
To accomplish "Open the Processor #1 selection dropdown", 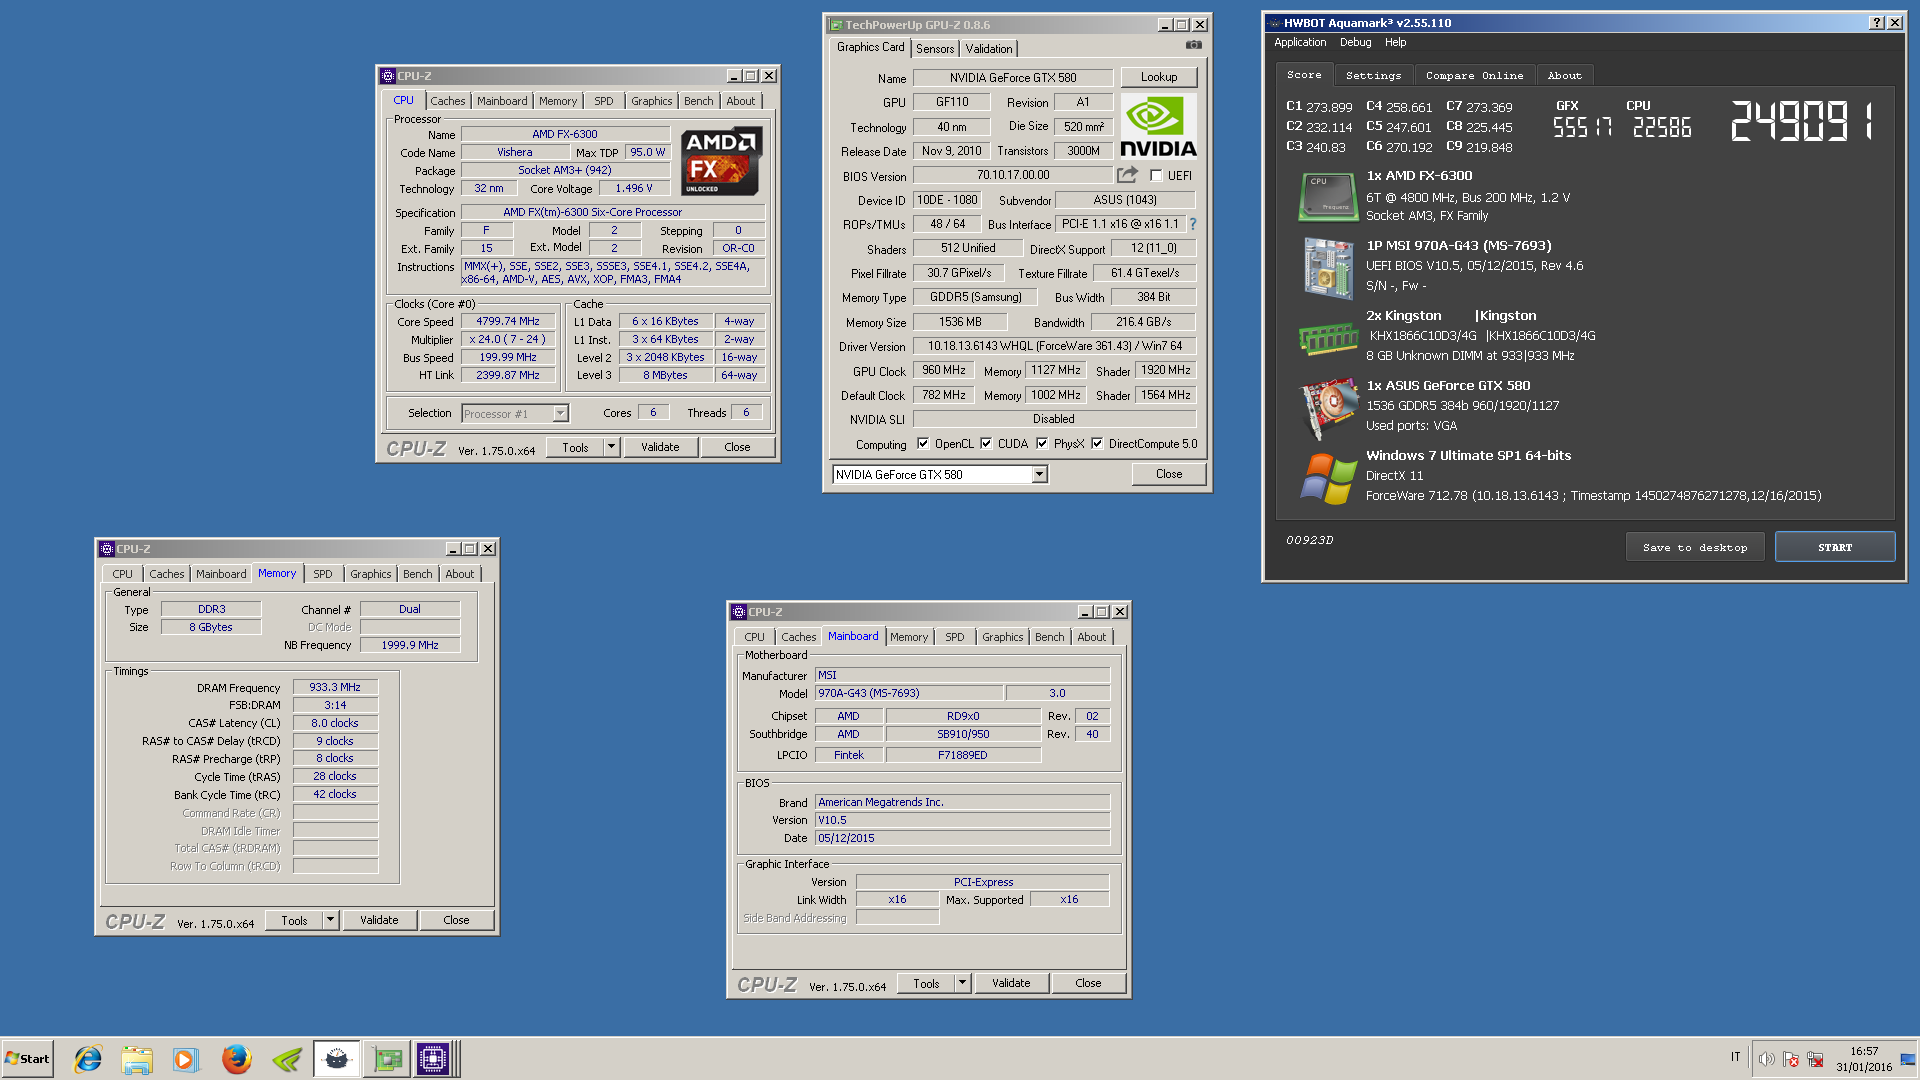I will click(560, 414).
